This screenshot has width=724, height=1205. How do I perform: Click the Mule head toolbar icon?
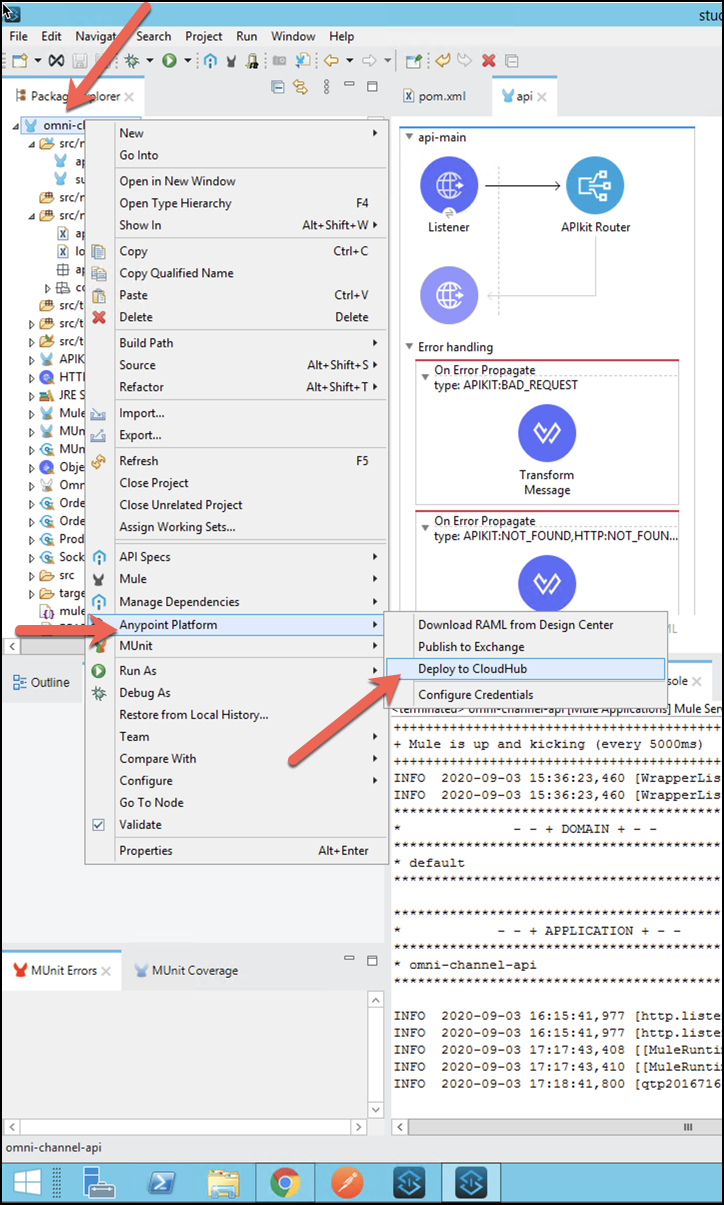point(232,60)
